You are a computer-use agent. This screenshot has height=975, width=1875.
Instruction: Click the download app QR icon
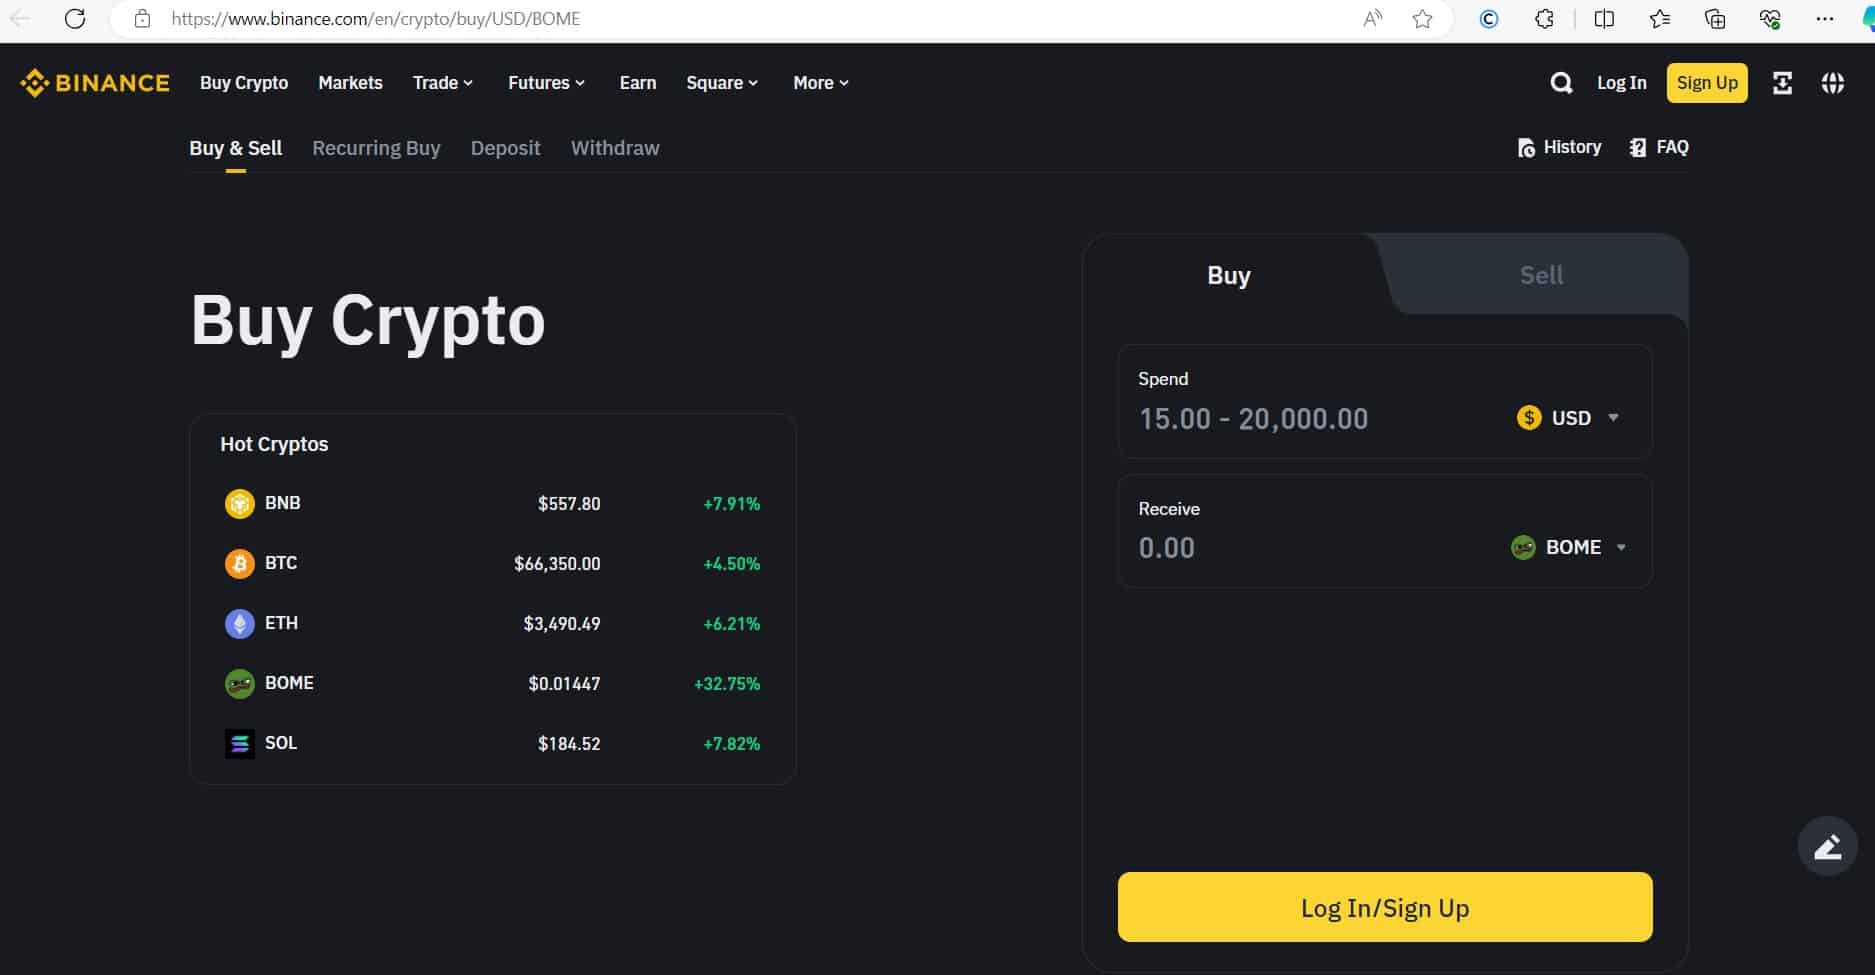pos(1782,83)
